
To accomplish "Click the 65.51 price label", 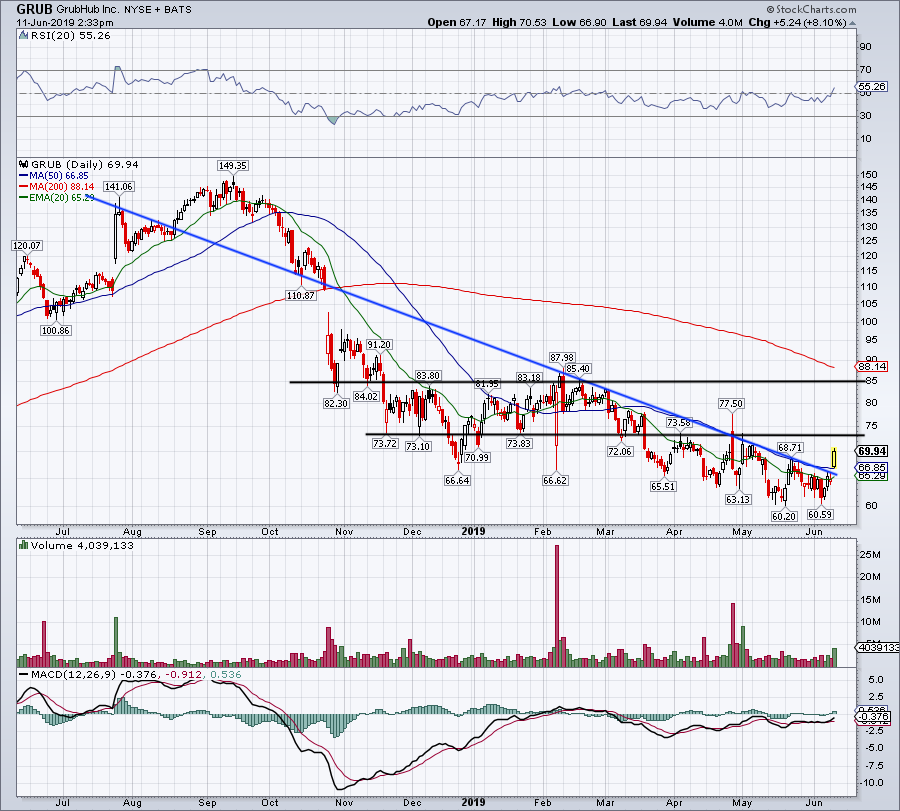I will click(x=663, y=486).
